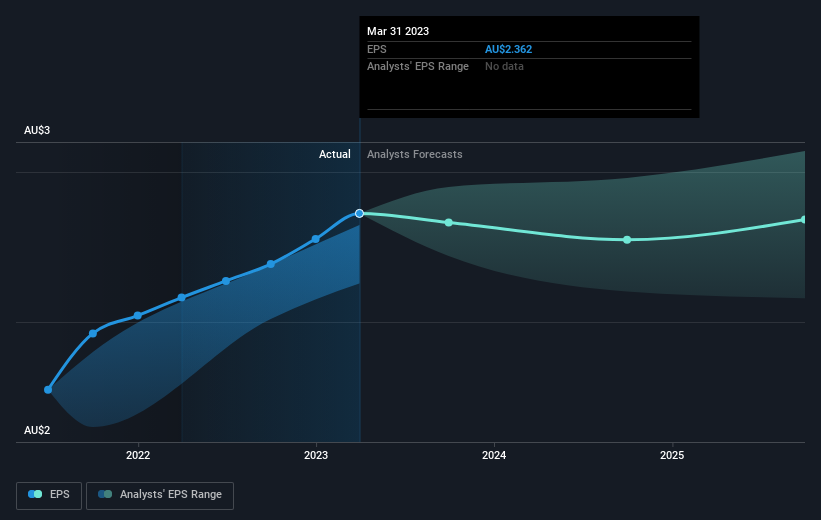Toggle the Analysts' EPS Range legend
Viewport: 821px width, 520px height.
[x=160, y=495]
